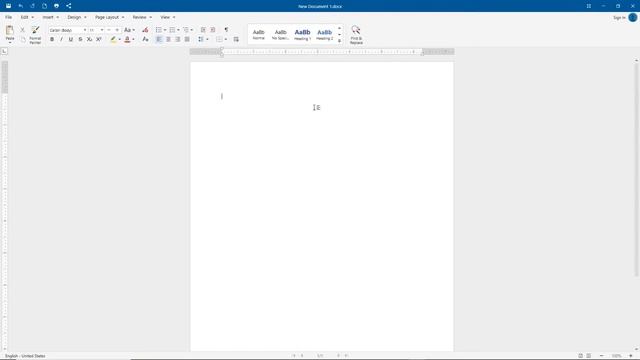Apply the Heading 2 style
Screen dimensions: 640x360
coord(324,34)
